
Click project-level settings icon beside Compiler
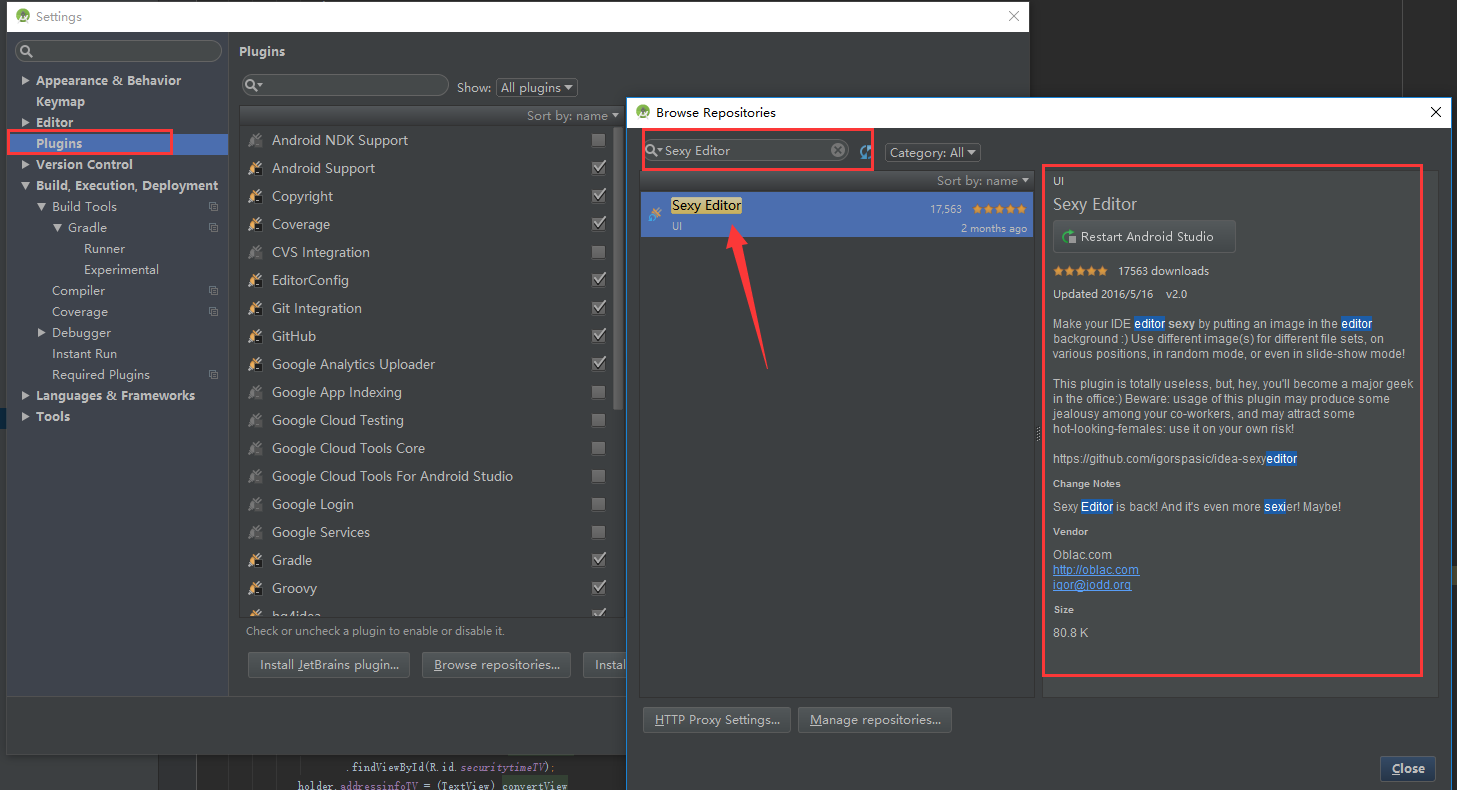(213, 291)
